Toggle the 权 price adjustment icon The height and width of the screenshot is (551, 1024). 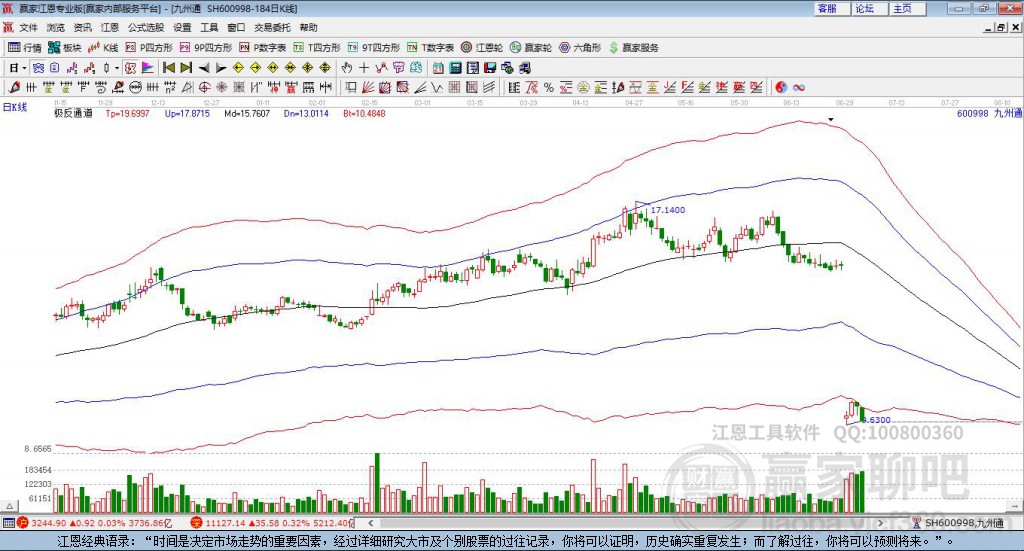pos(131,68)
